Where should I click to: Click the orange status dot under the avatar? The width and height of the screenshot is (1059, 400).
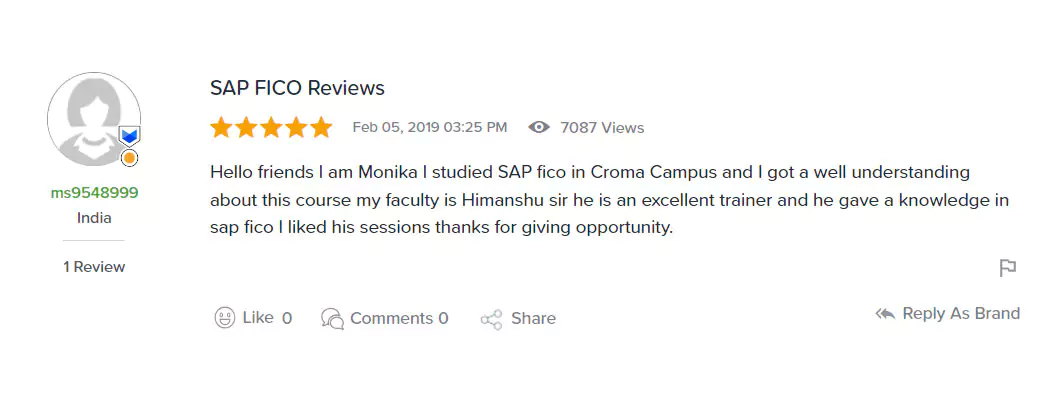(x=129, y=158)
